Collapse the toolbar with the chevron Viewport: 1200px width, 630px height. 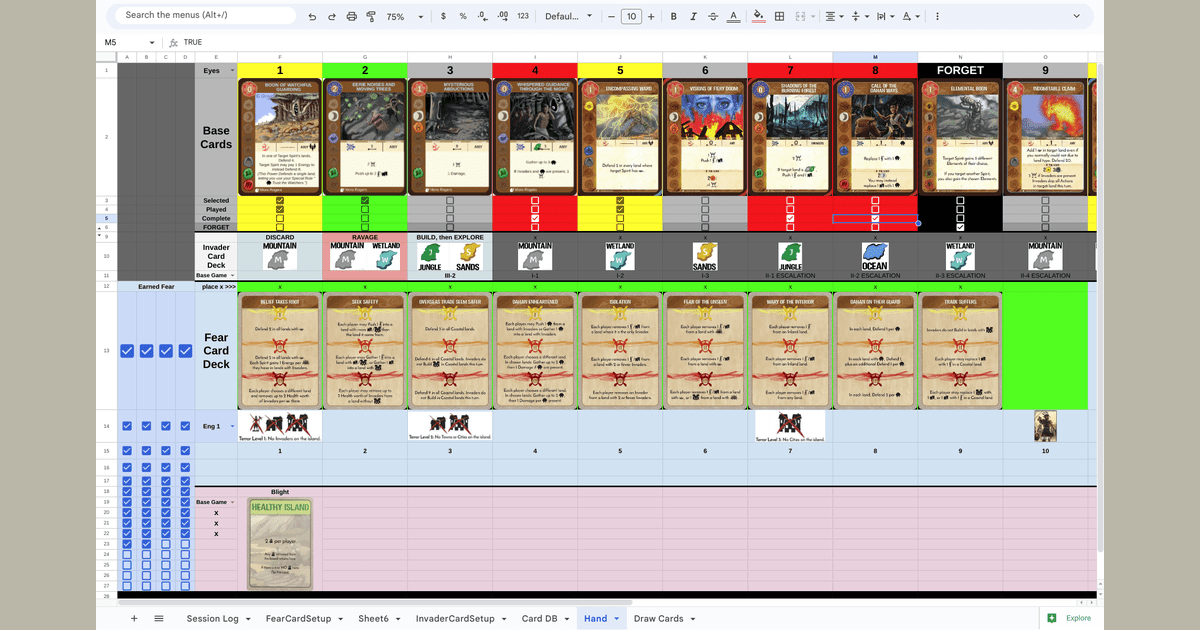click(1078, 16)
